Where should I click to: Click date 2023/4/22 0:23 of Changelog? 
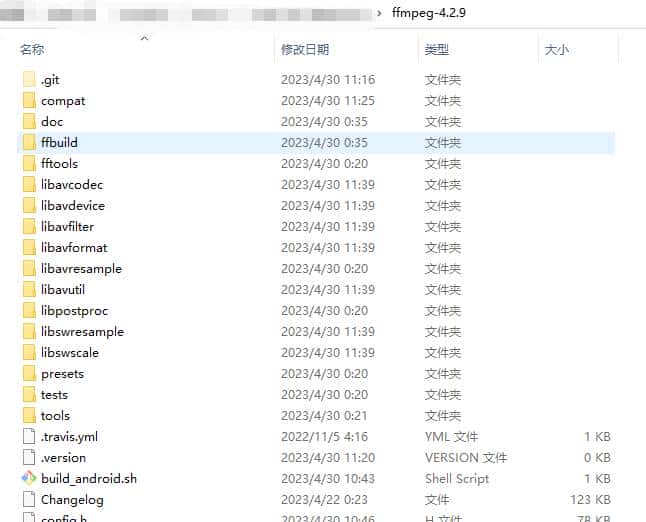[x=324, y=500]
